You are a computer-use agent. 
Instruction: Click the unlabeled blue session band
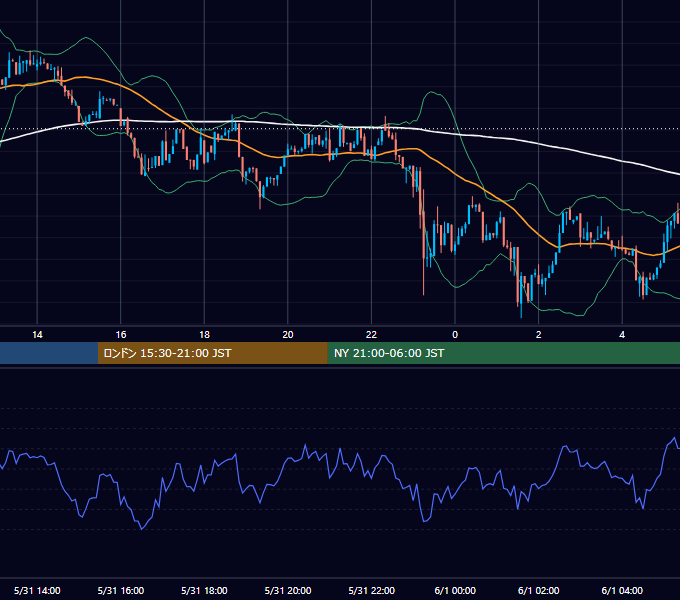(x=49, y=353)
